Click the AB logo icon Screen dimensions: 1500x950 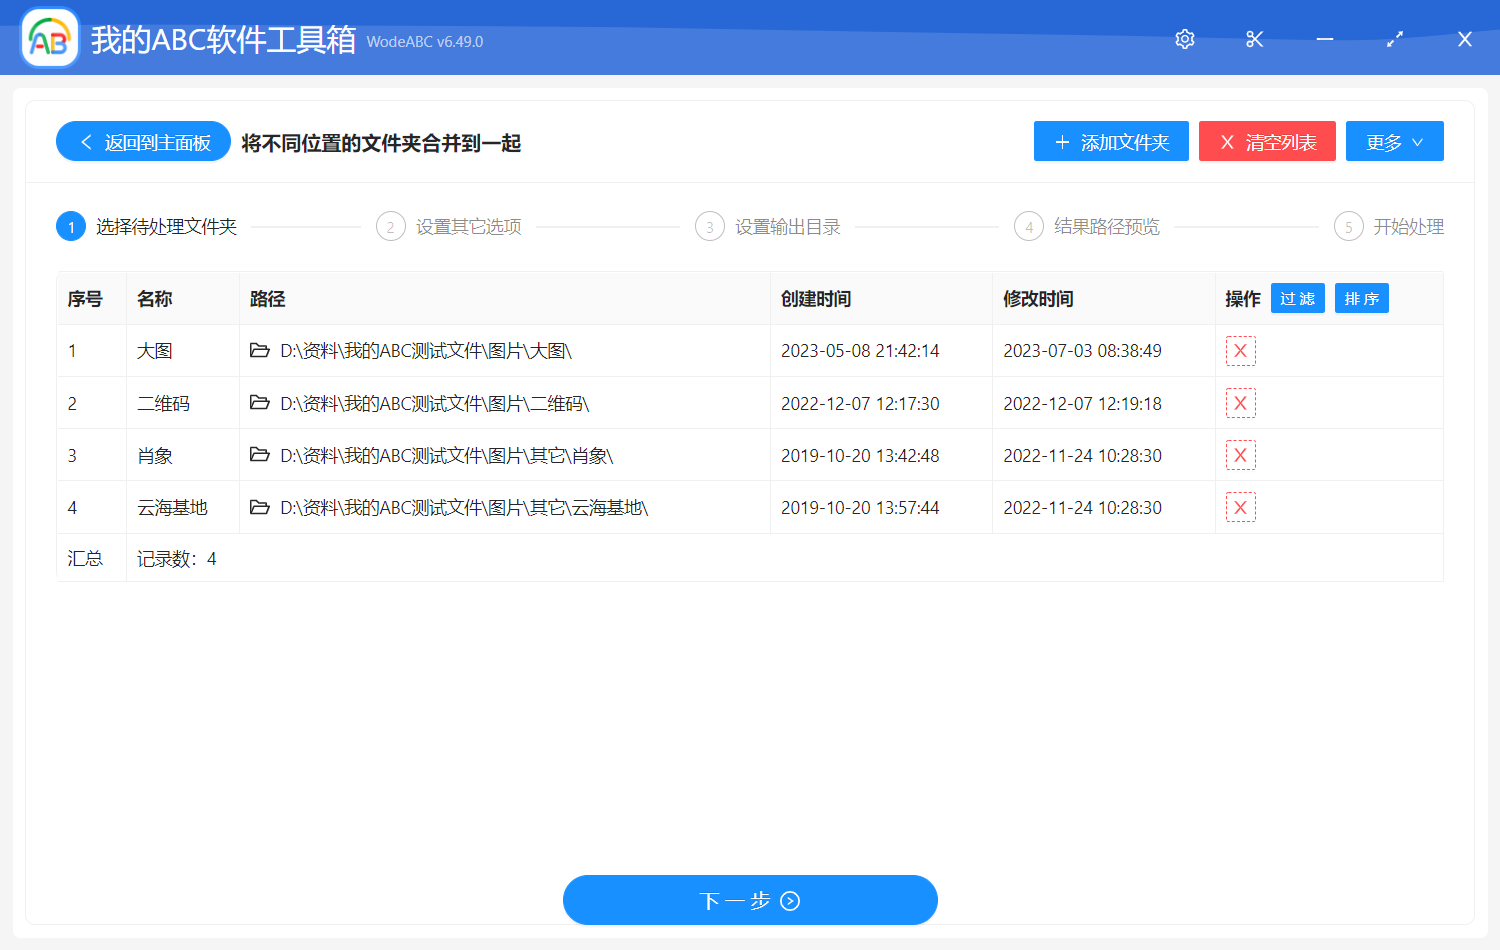coord(49,39)
